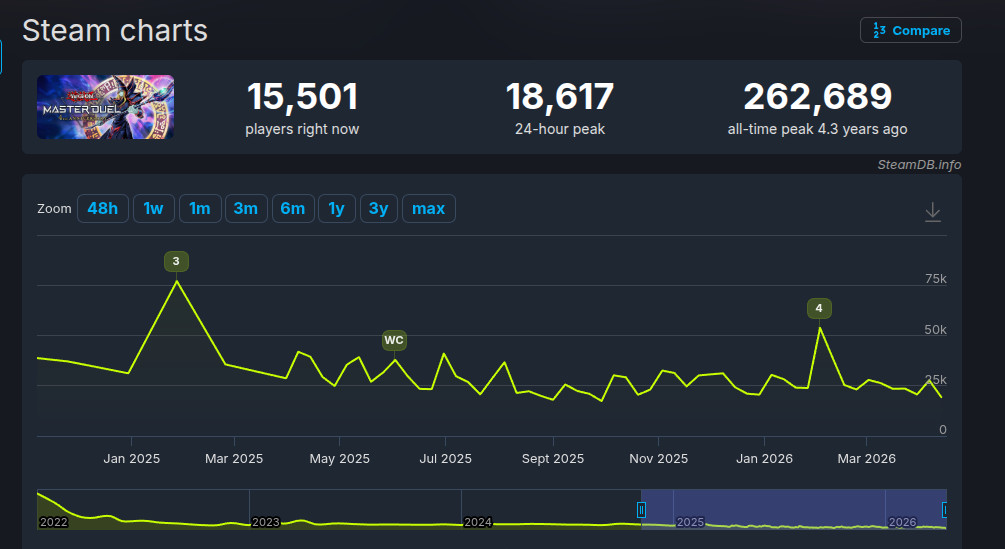Select 6m zoom range
Screen dimensions: 1005x549
[292, 208]
